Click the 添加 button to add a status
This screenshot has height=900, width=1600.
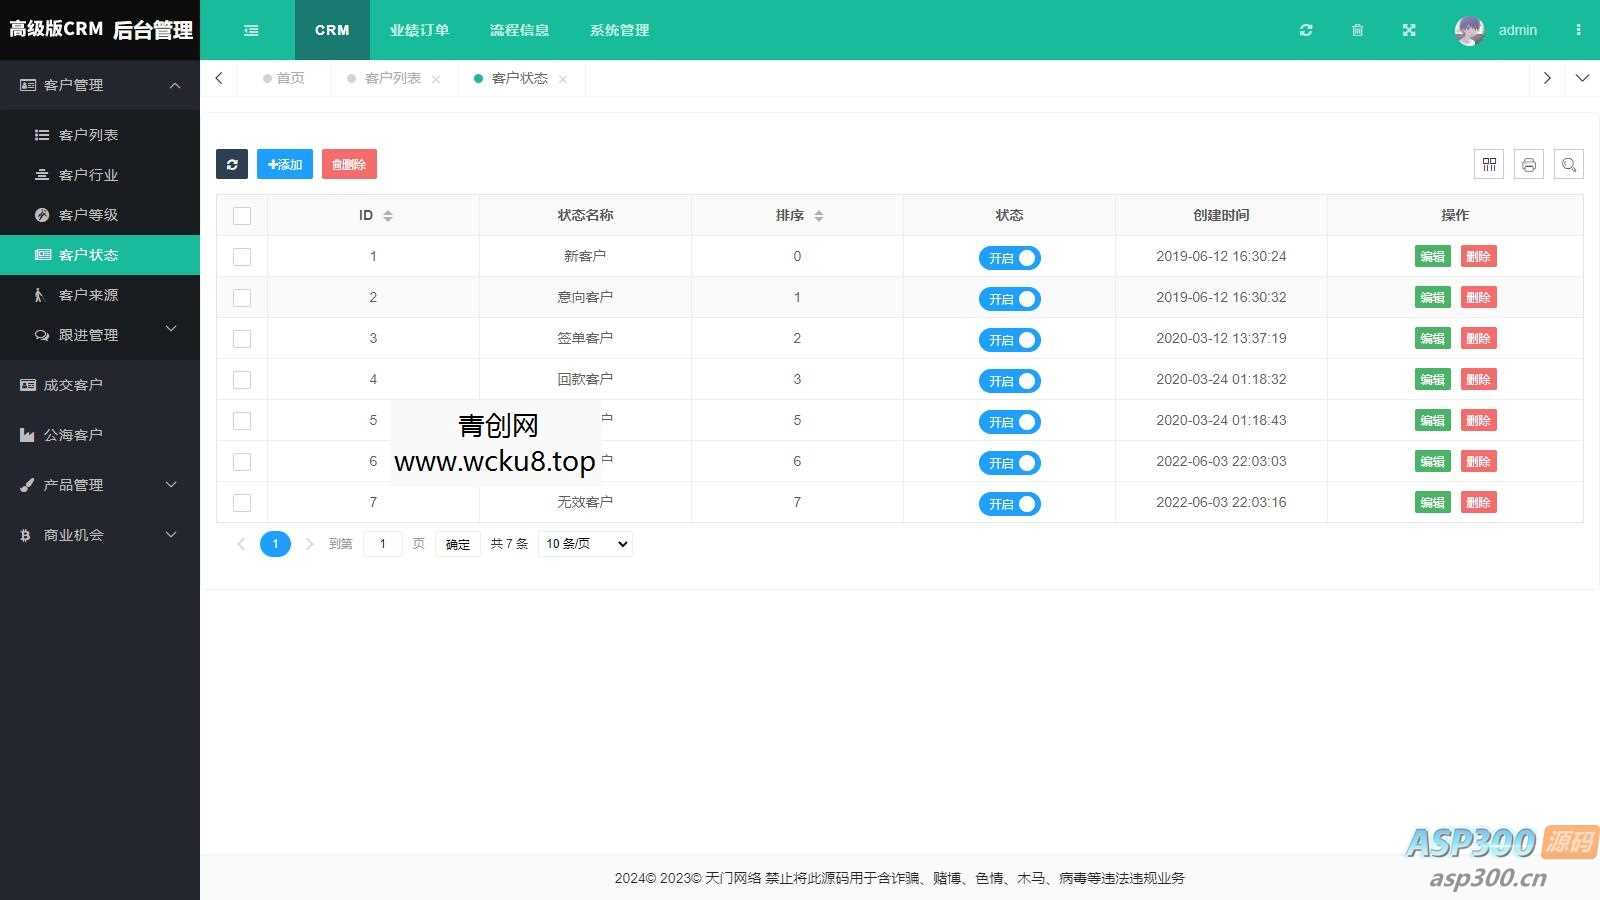(x=284, y=164)
